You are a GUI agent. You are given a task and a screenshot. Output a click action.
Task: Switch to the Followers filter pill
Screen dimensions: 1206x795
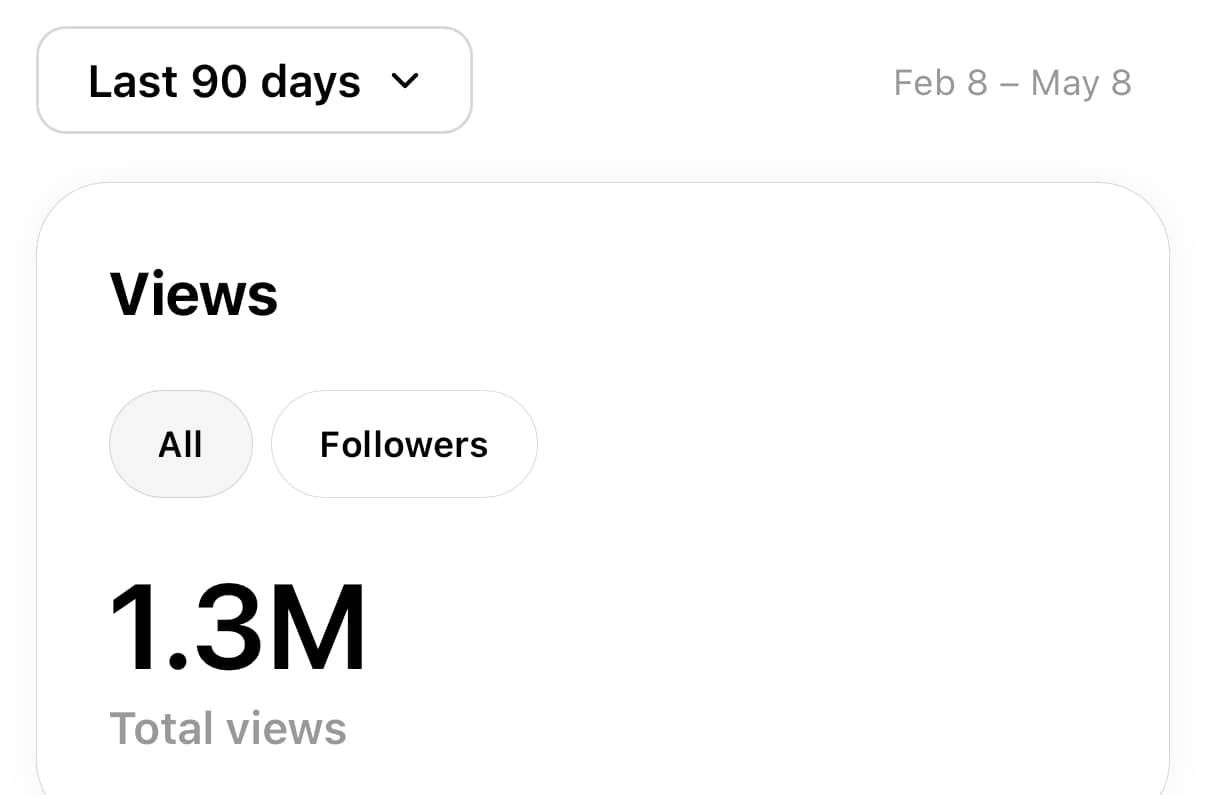pyautogui.click(x=404, y=444)
